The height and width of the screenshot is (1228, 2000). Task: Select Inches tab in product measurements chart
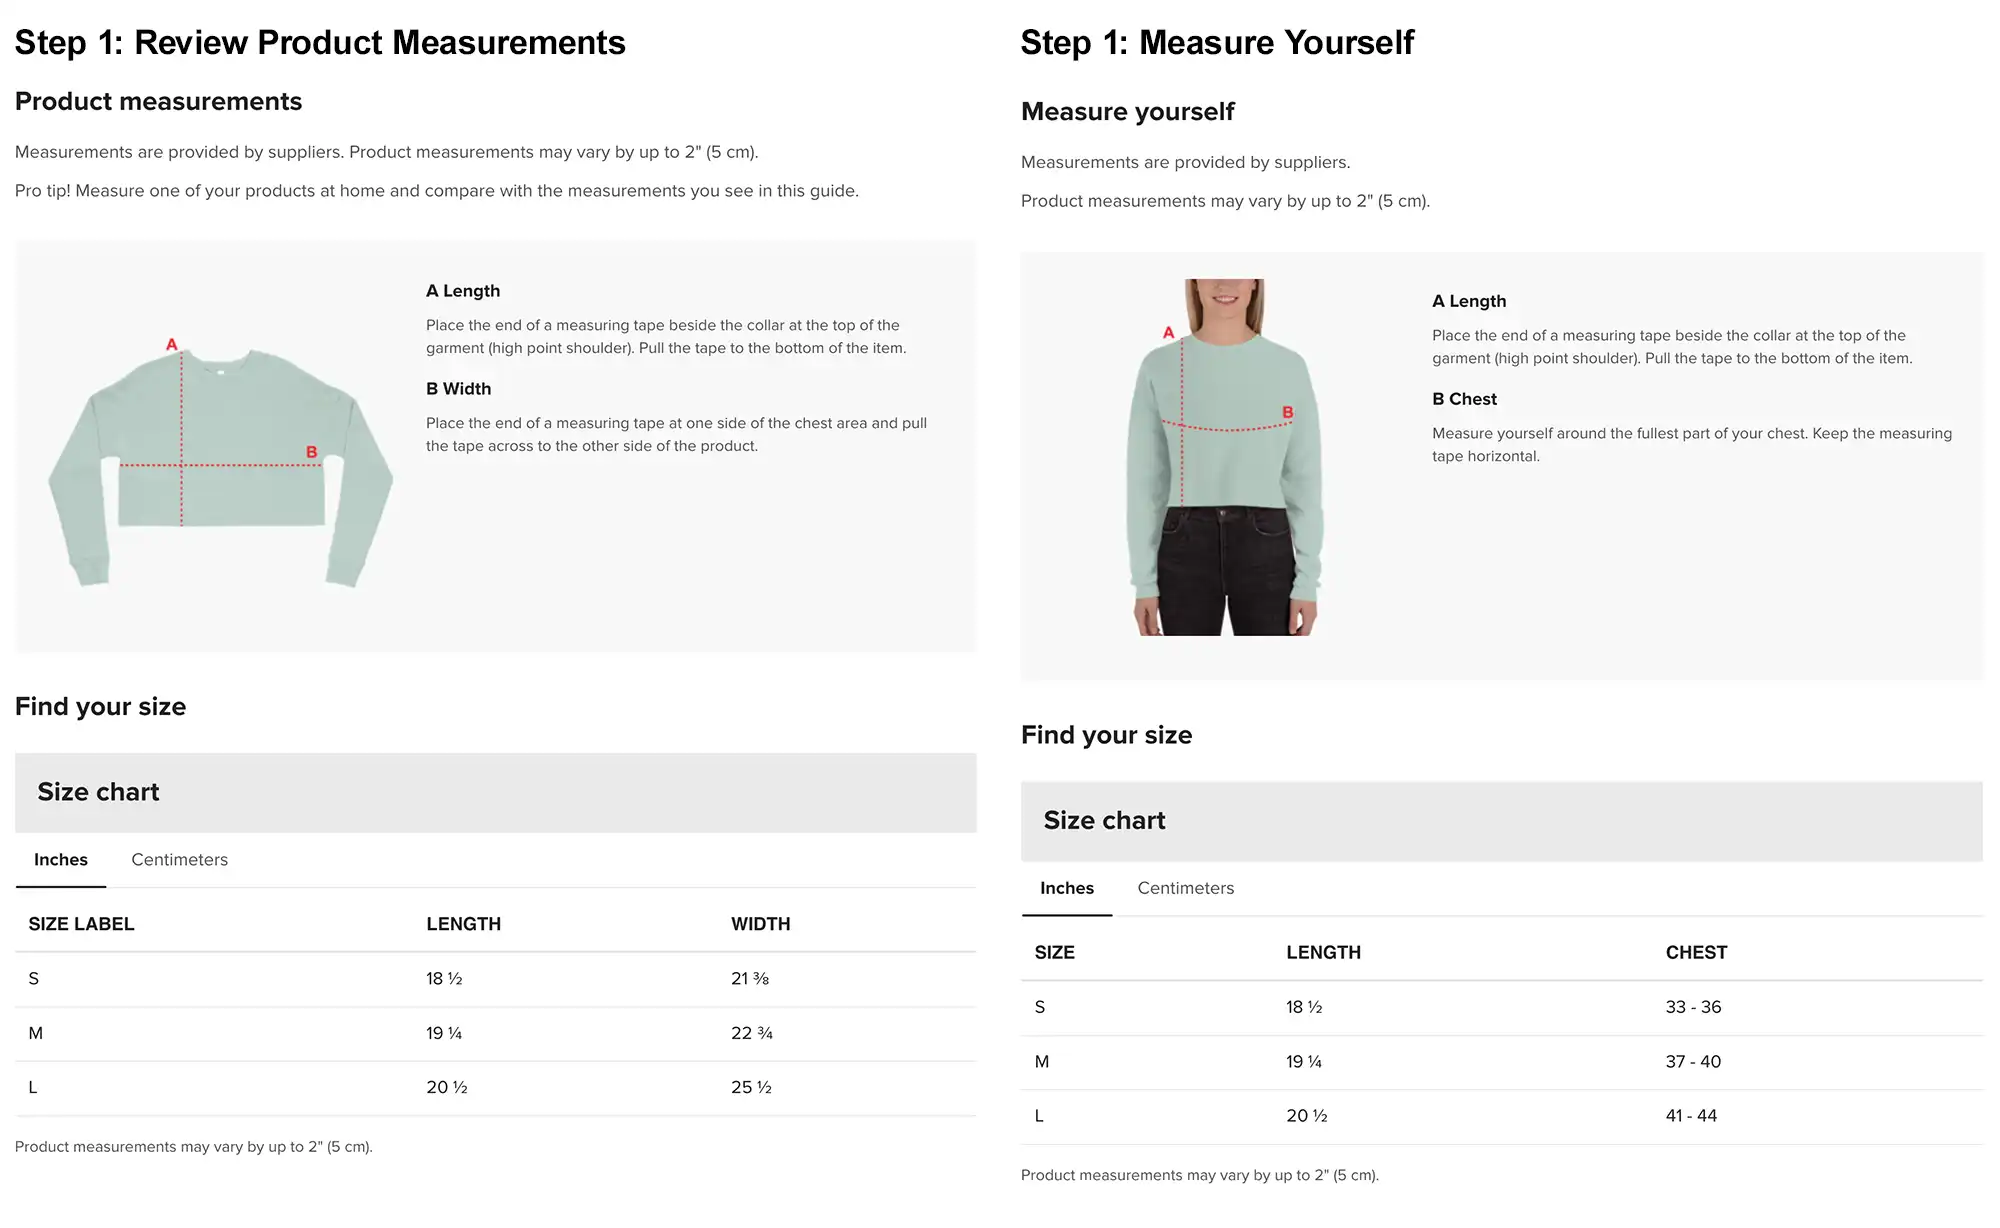tap(61, 860)
